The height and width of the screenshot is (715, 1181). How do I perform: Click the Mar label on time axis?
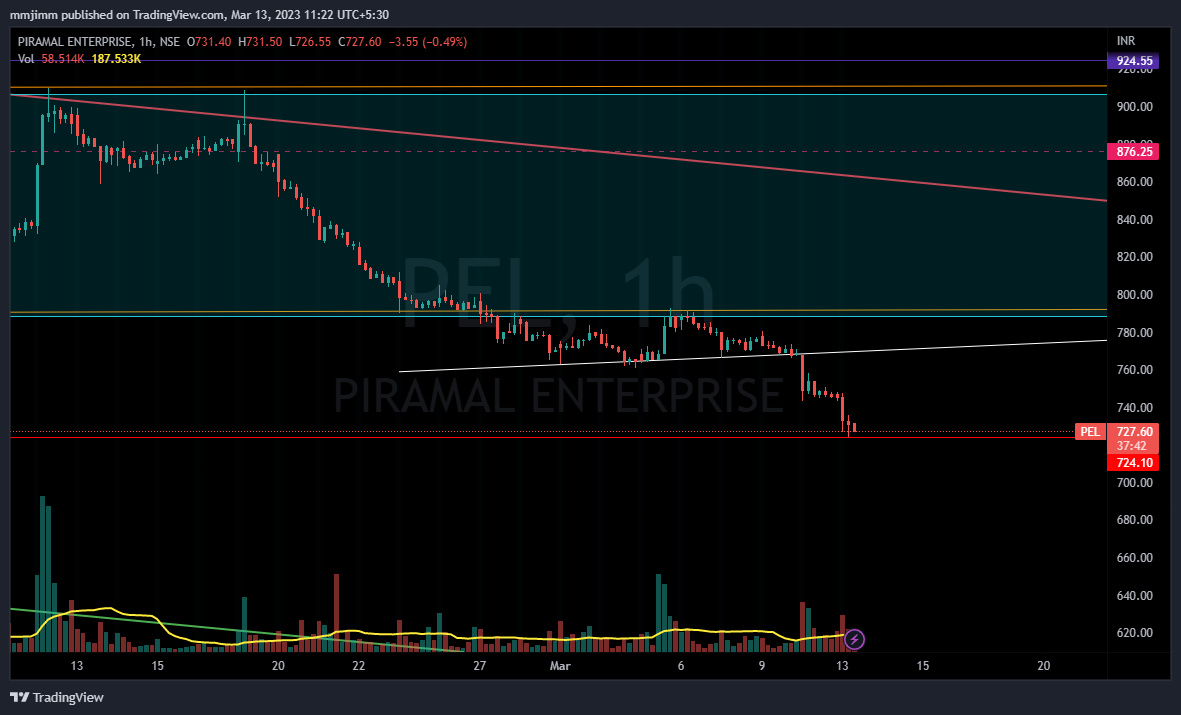[560, 666]
